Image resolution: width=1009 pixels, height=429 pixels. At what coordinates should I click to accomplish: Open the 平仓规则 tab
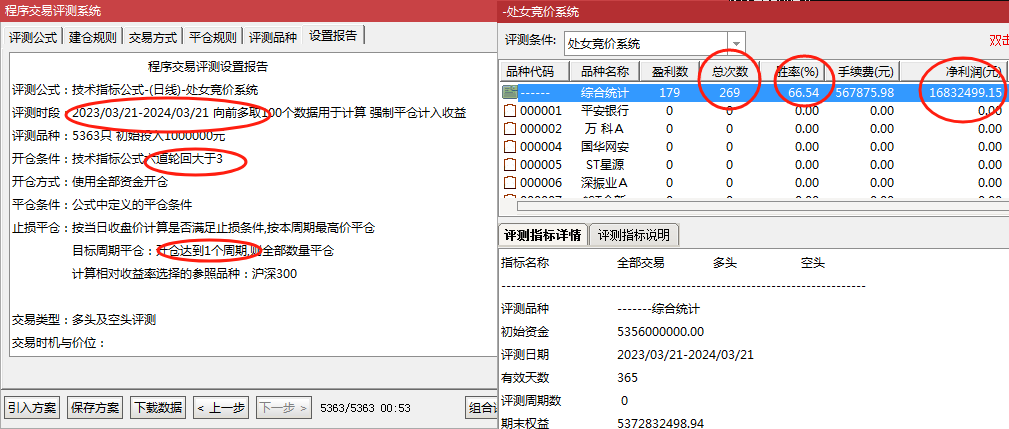click(x=213, y=37)
